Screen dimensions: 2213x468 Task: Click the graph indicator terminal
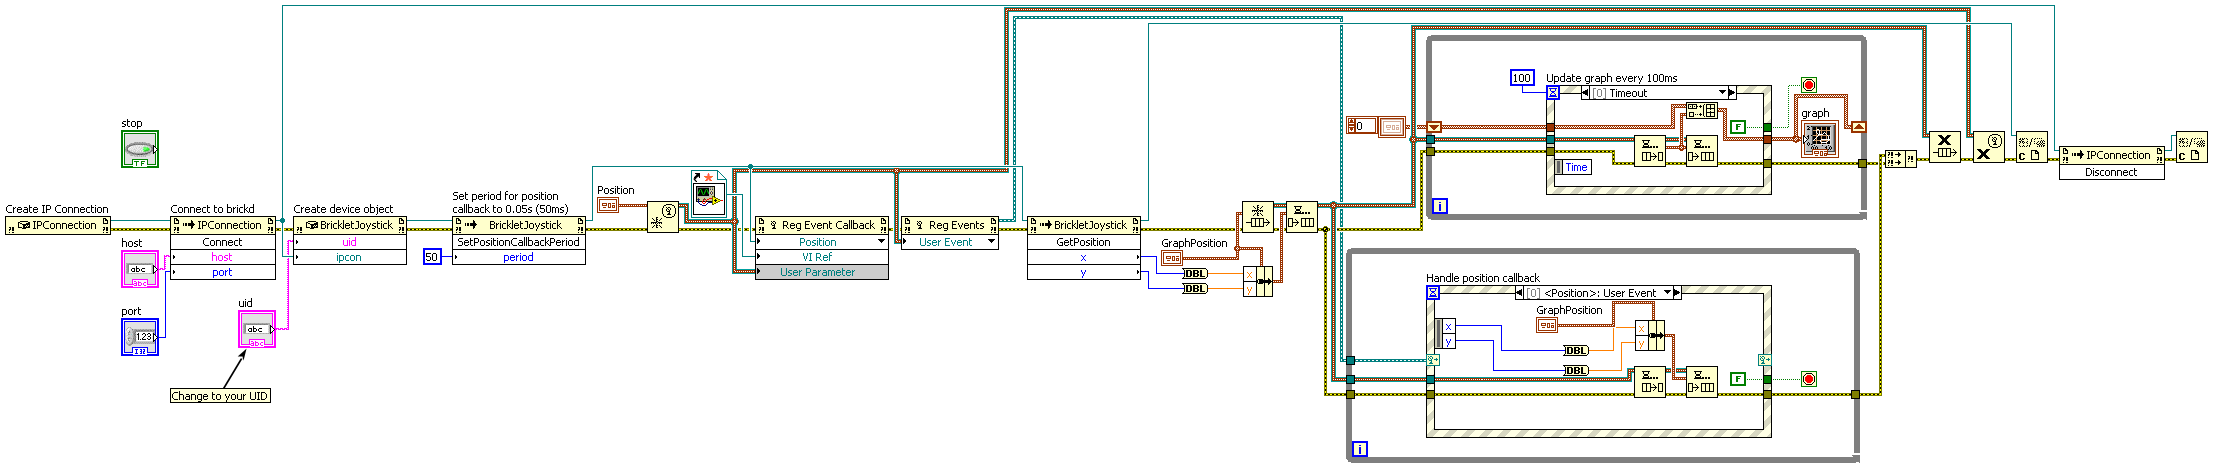(1820, 139)
